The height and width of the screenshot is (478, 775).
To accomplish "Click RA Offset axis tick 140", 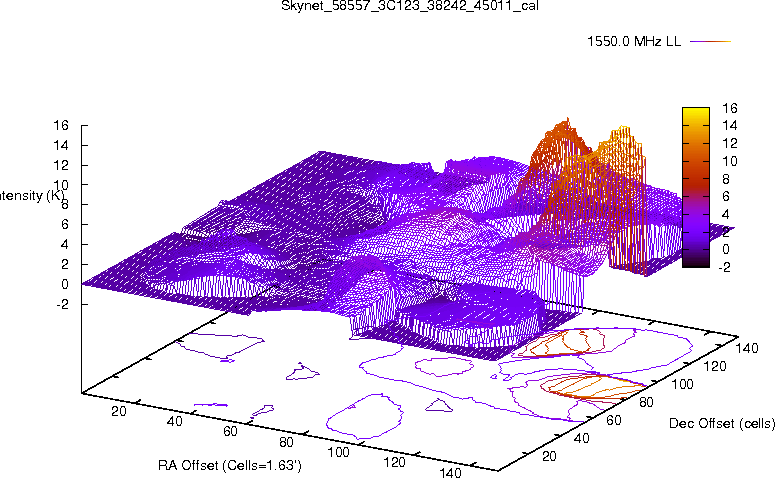I will coord(450,472).
